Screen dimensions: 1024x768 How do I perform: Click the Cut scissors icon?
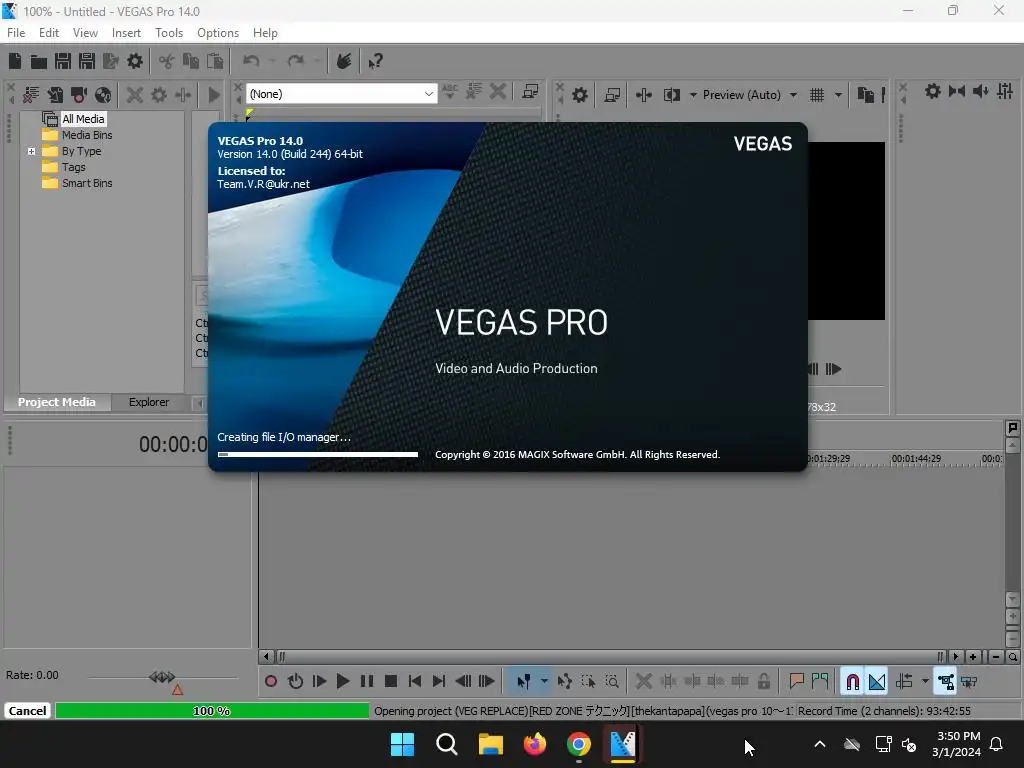pos(167,61)
